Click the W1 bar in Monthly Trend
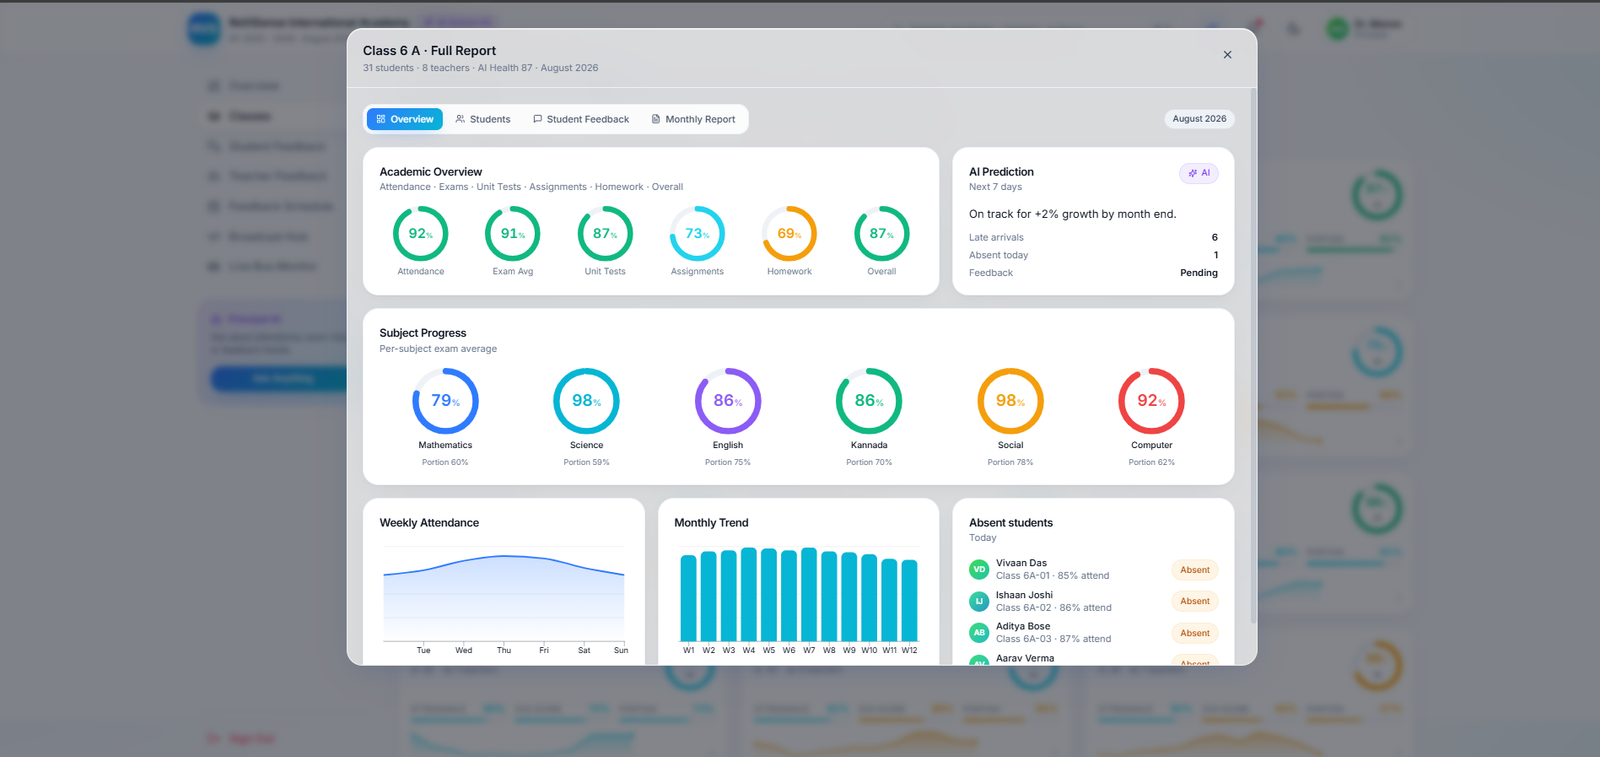 pyautogui.click(x=689, y=598)
